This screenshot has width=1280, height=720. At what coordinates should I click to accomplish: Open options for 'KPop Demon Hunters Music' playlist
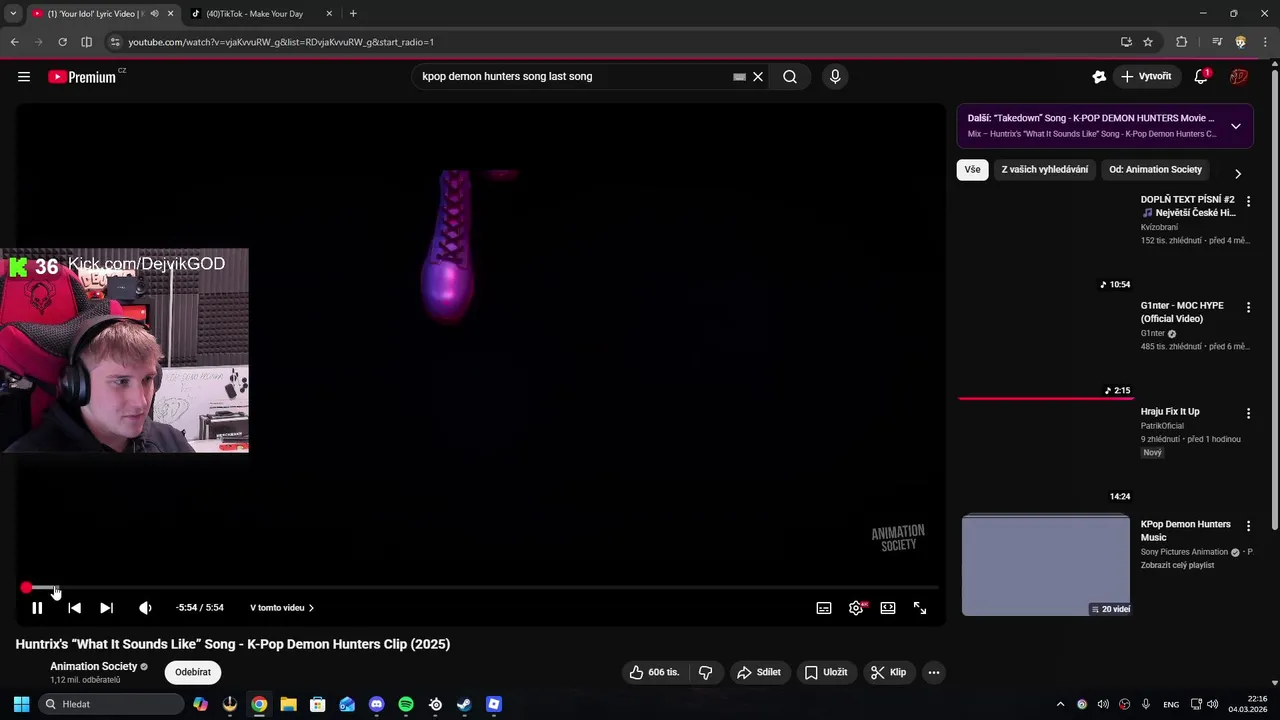pos(1248,526)
